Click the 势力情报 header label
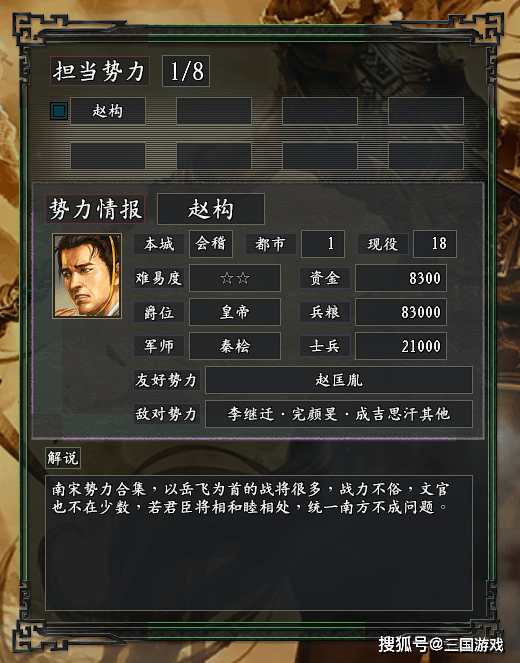The height and width of the screenshot is (663, 520). click(x=95, y=209)
